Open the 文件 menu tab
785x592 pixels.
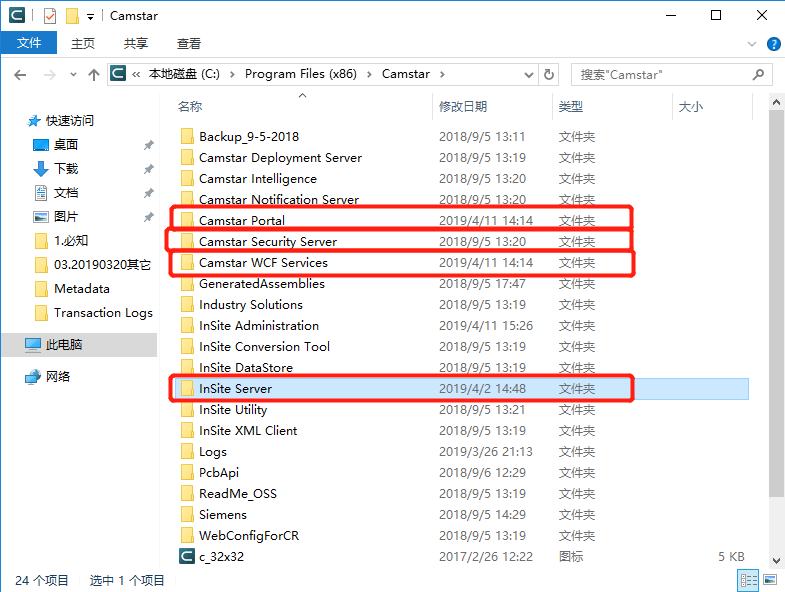(29, 43)
